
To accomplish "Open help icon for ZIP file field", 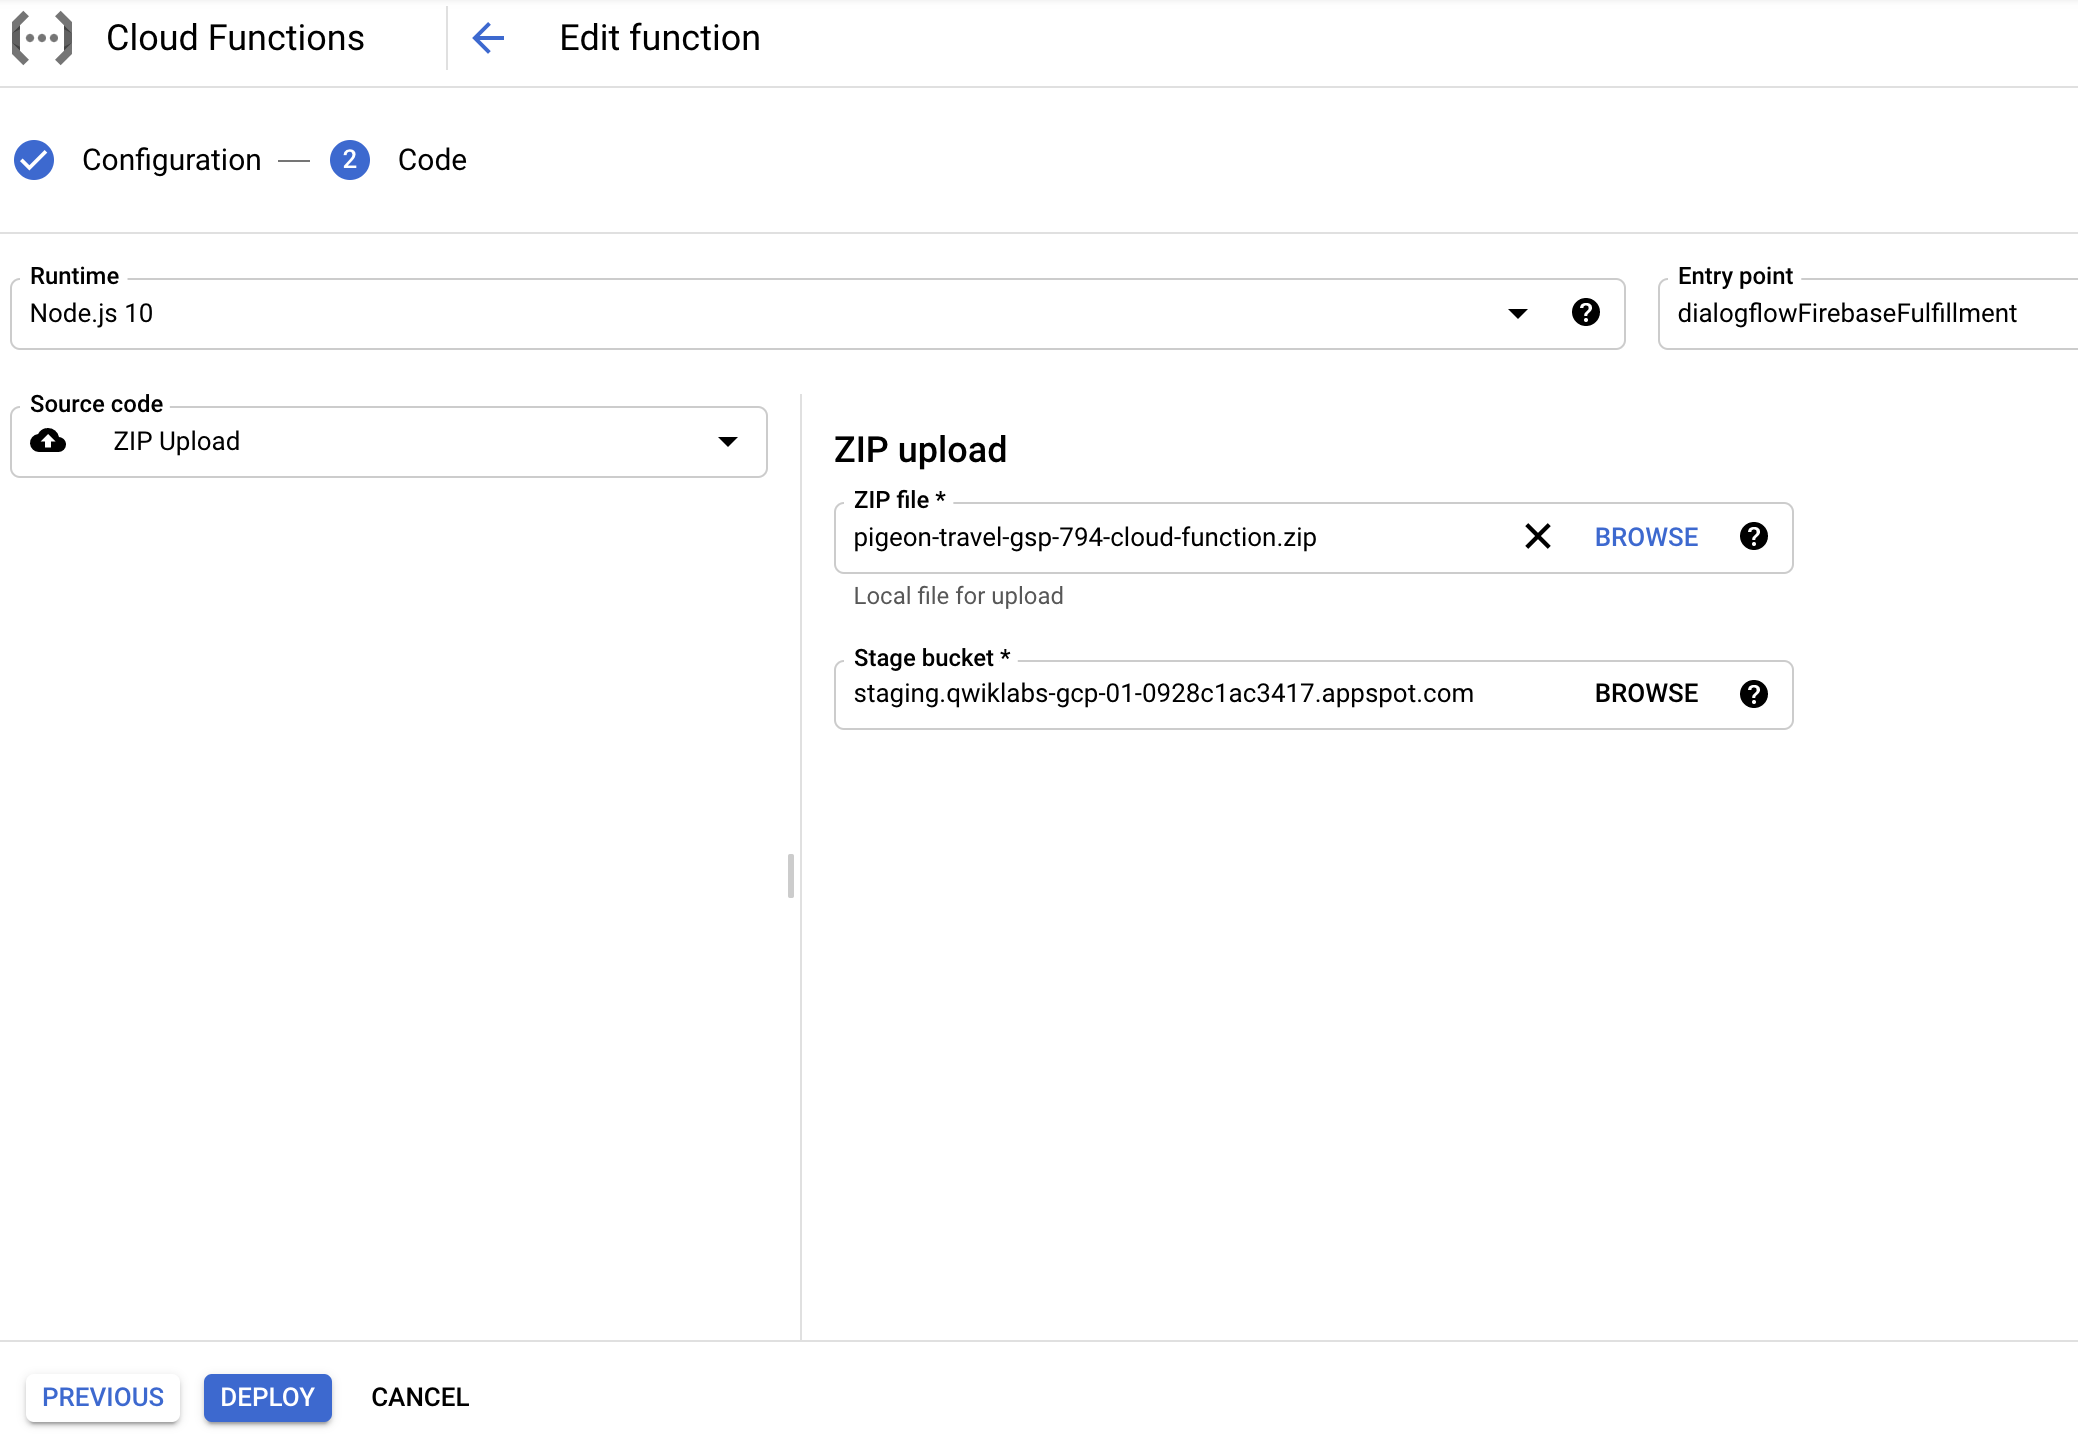I will (x=1754, y=537).
